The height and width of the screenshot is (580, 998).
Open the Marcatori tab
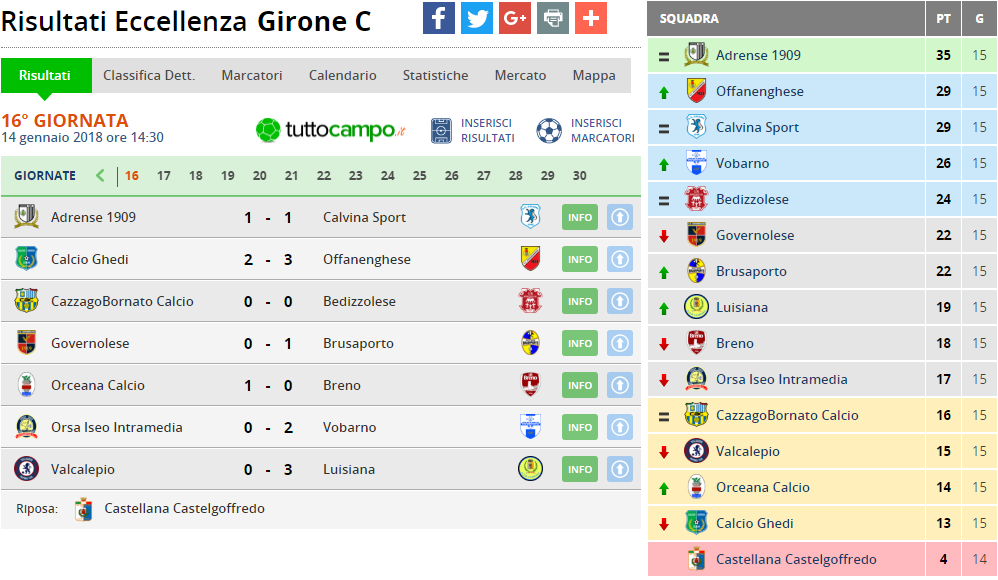[x=252, y=75]
